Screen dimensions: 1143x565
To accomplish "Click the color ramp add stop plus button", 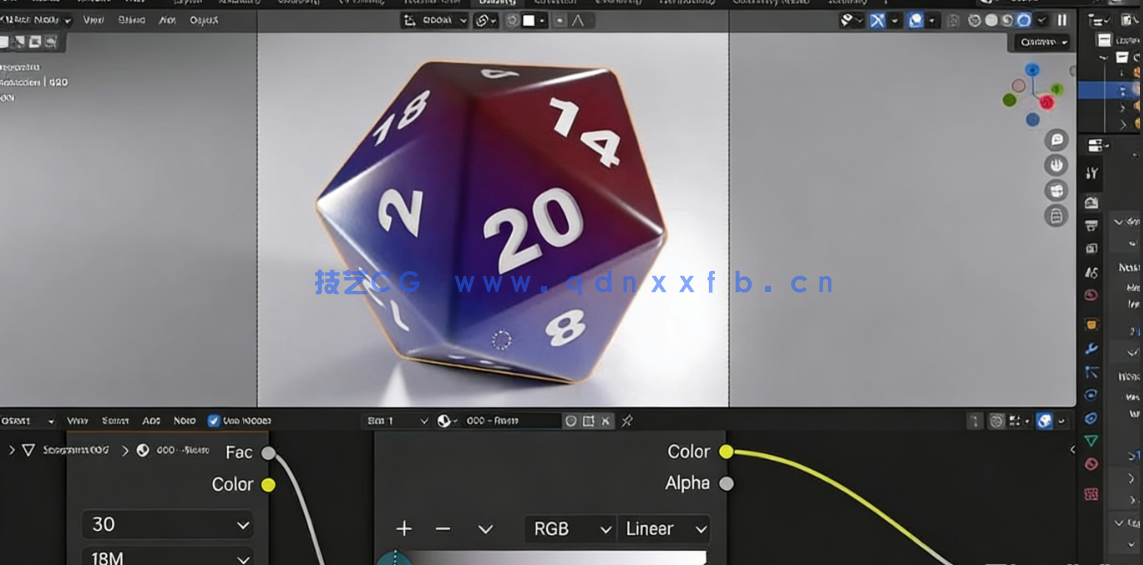I will 404,529.
